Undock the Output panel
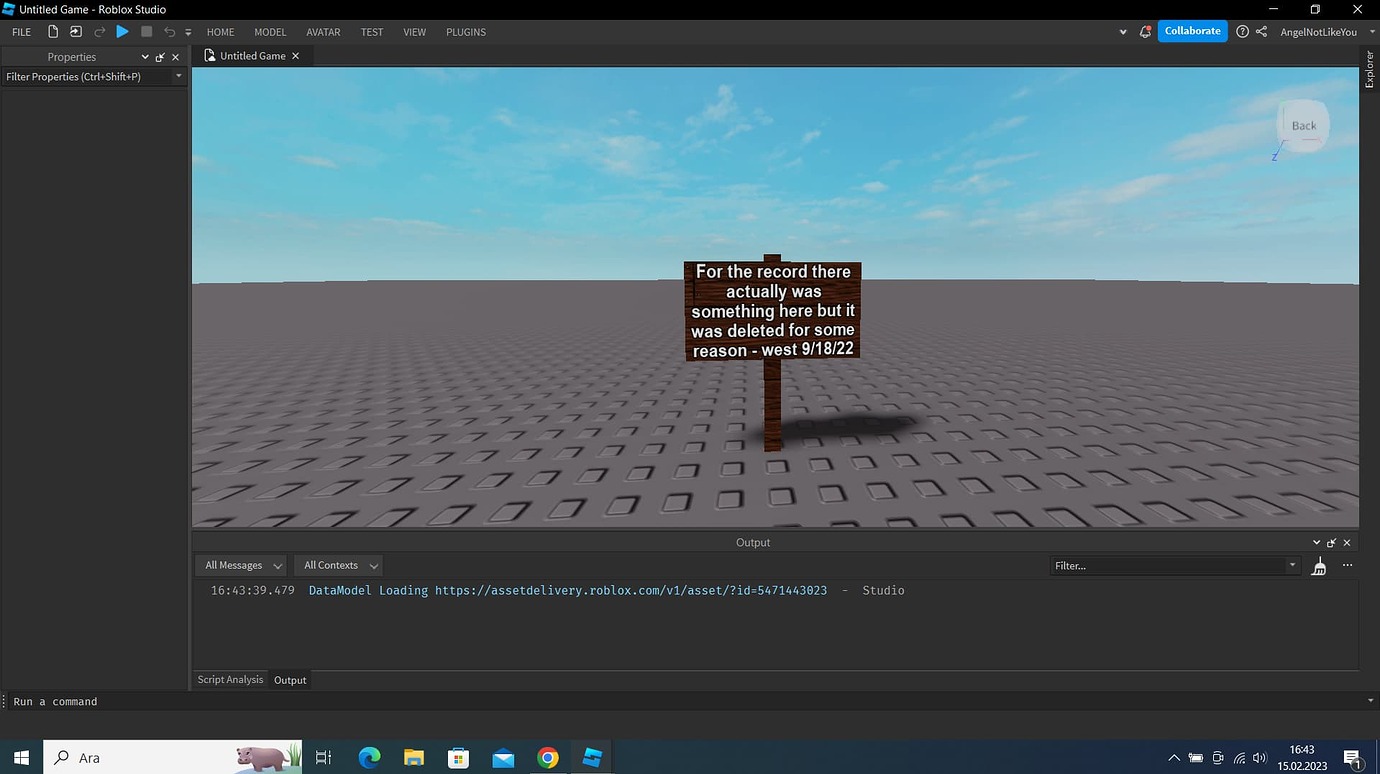Viewport: 1380px width, 774px height. (1331, 542)
